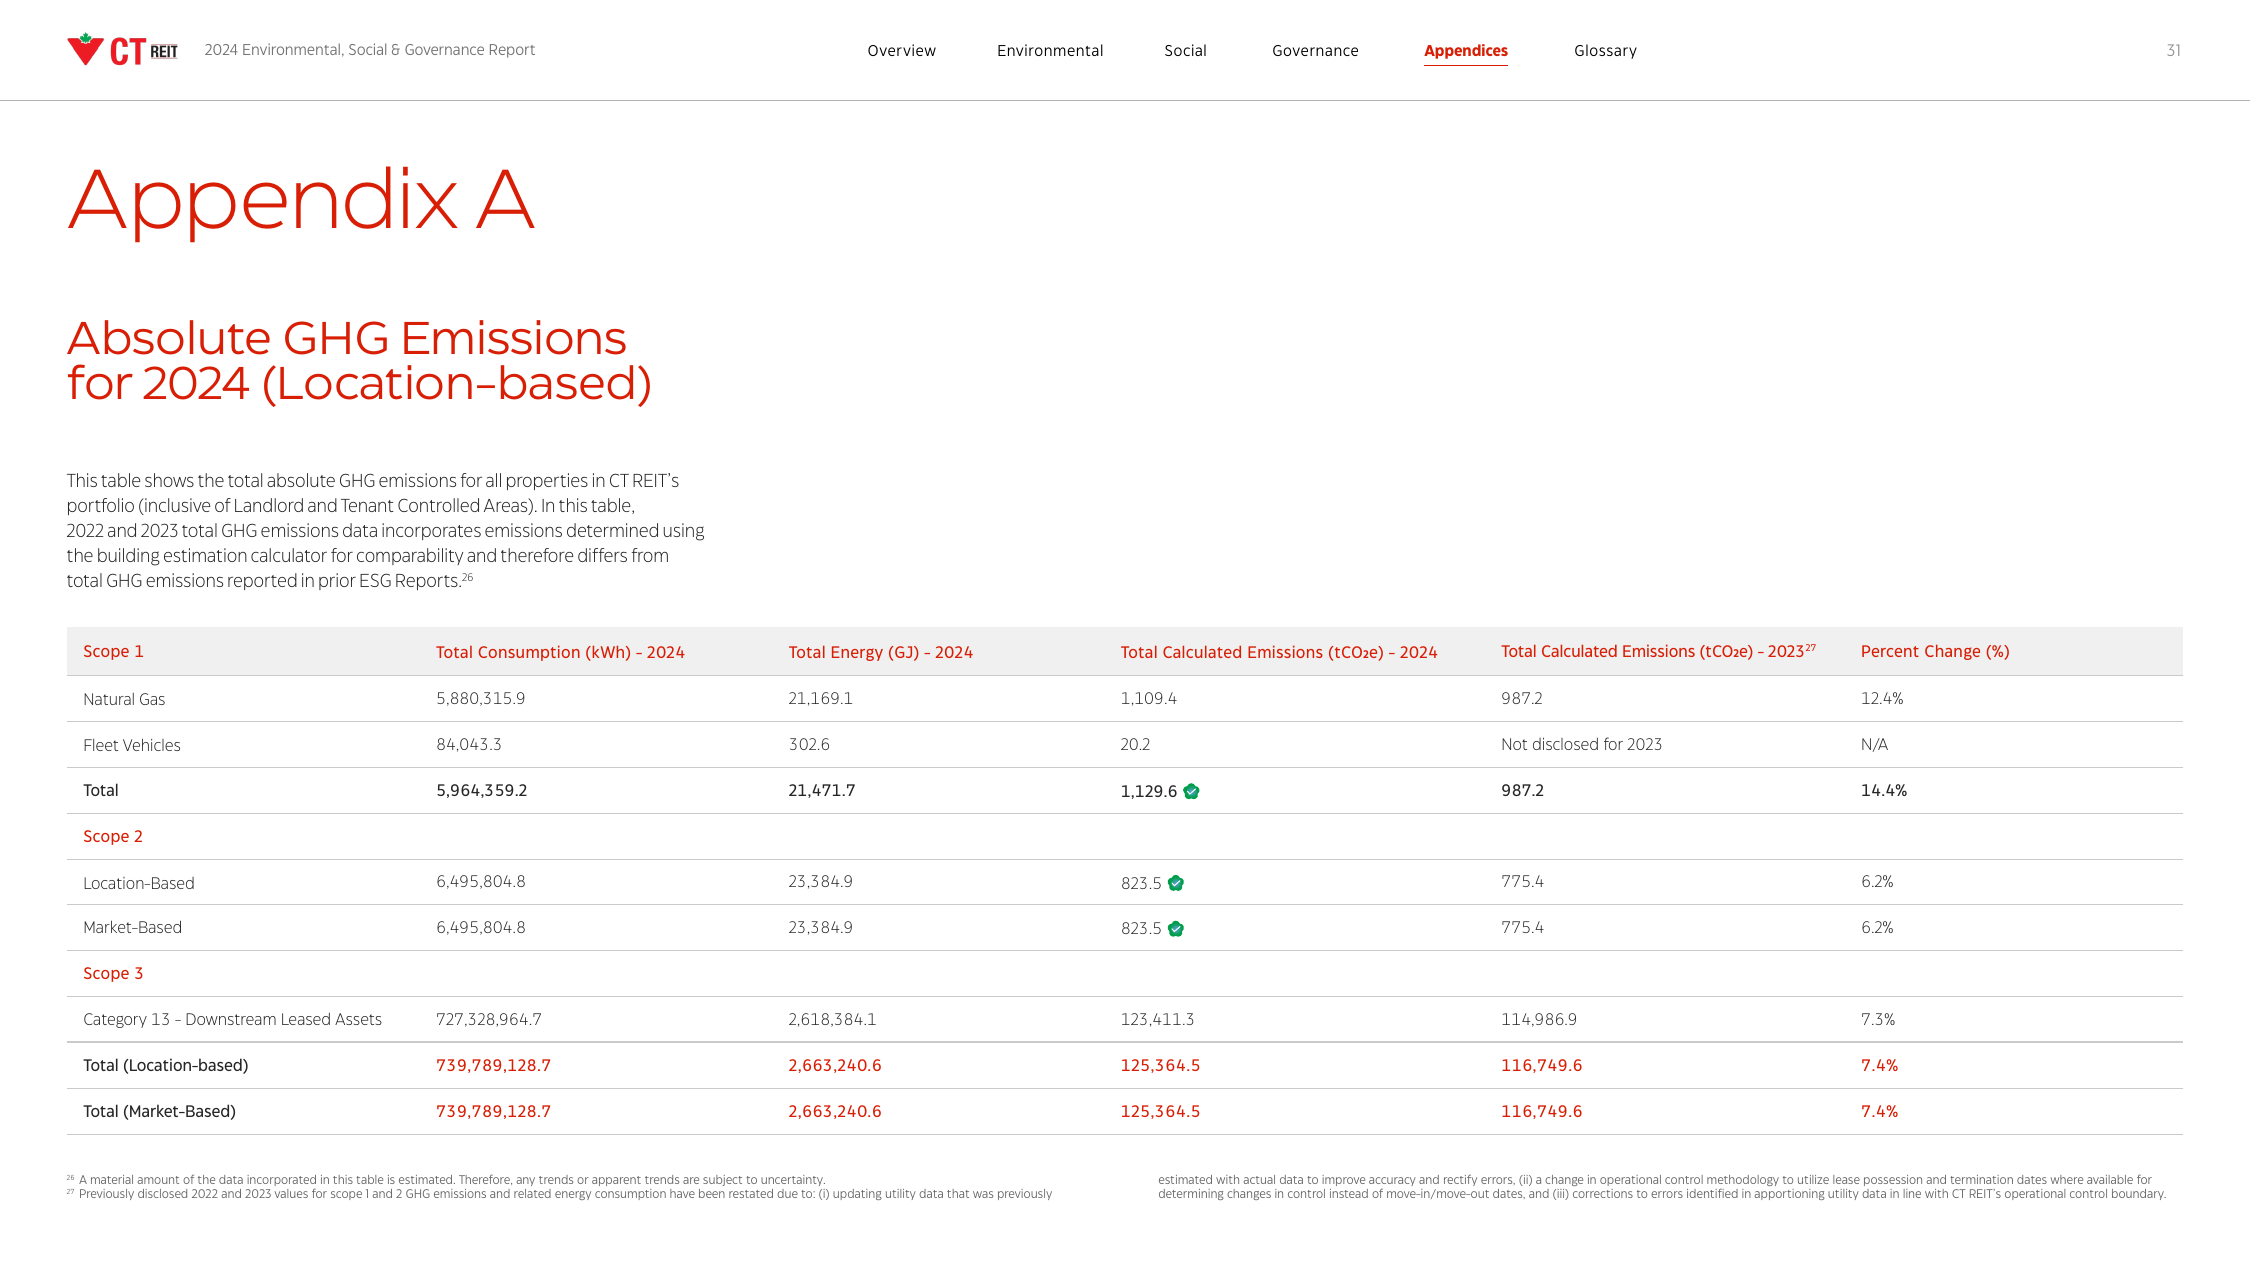Select the 'Natural Gas' row label
Viewport: 2250px width, 1267px height.
124,699
